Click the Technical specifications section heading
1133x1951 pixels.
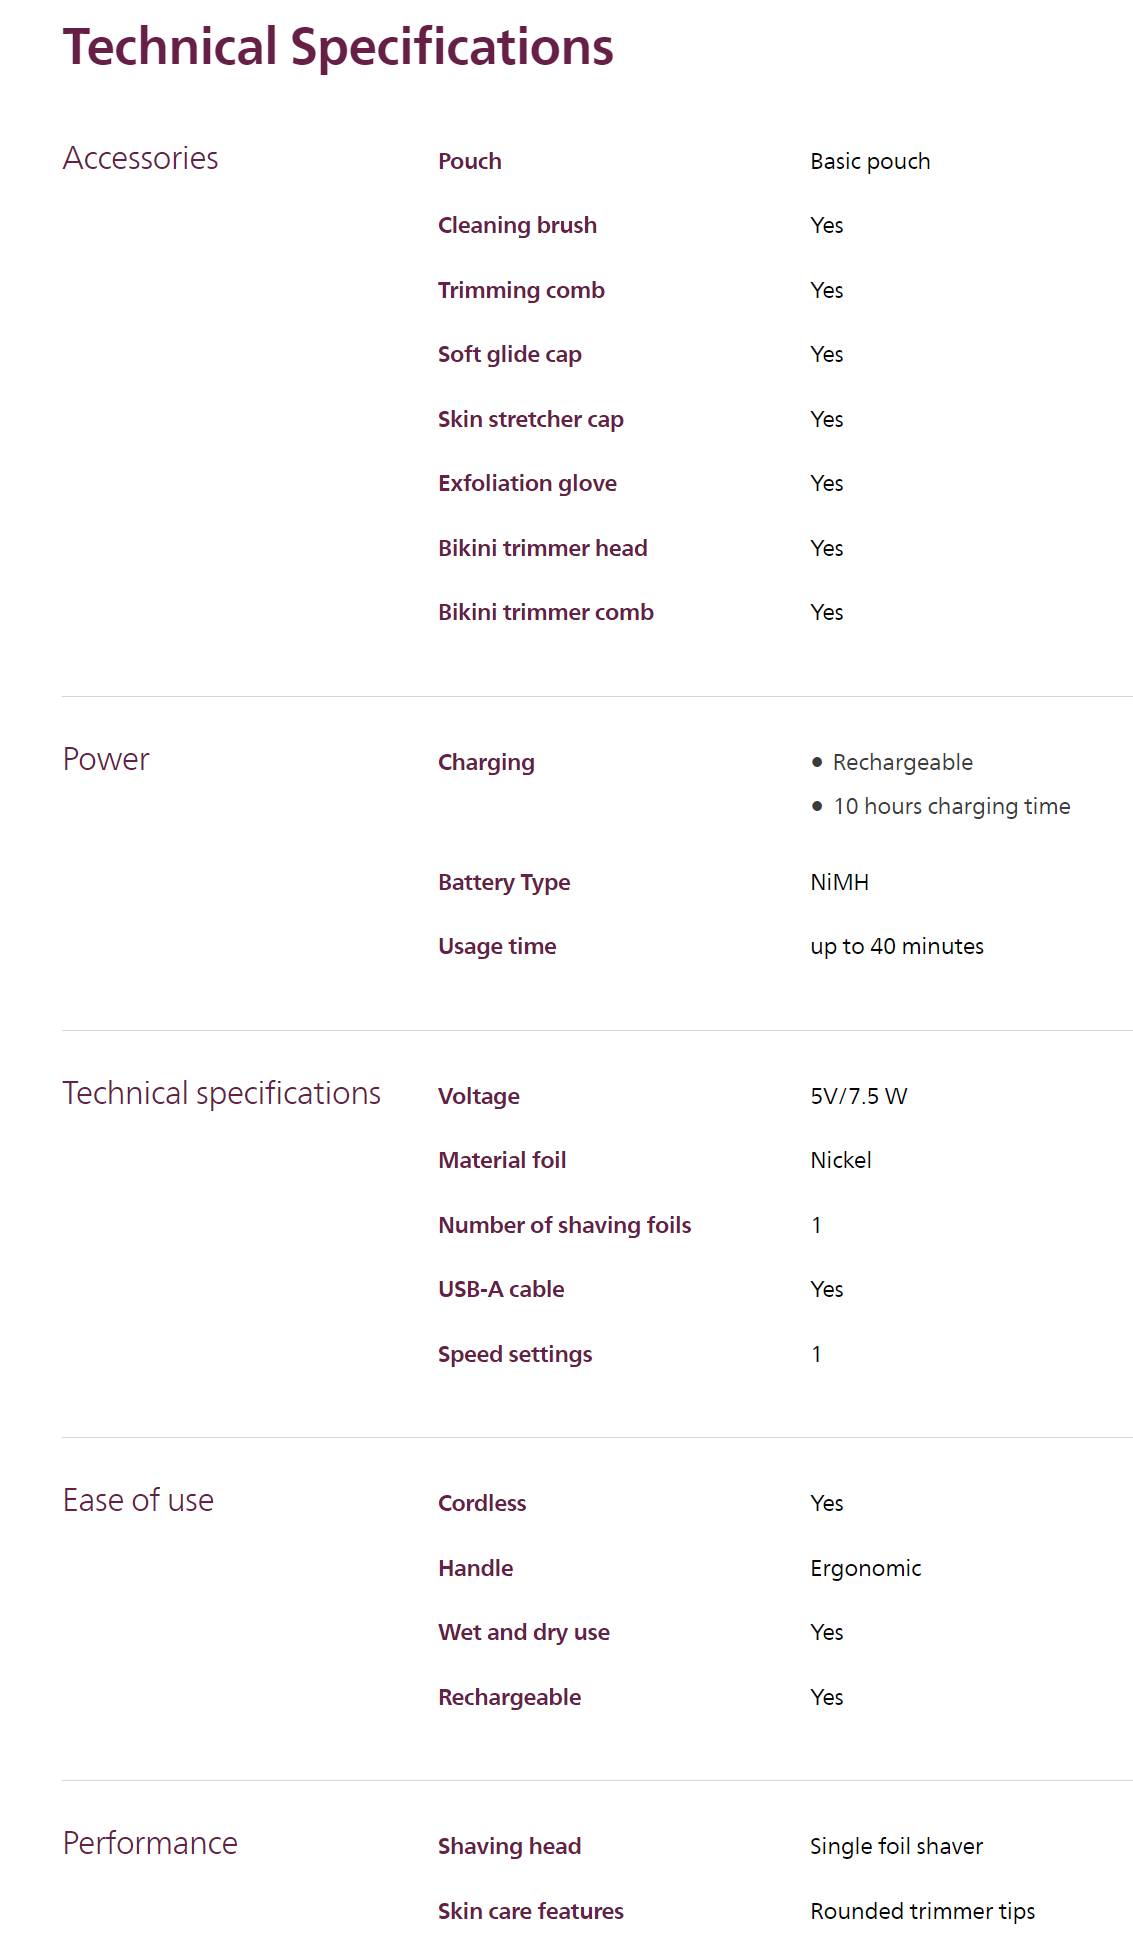pos(221,1094)
